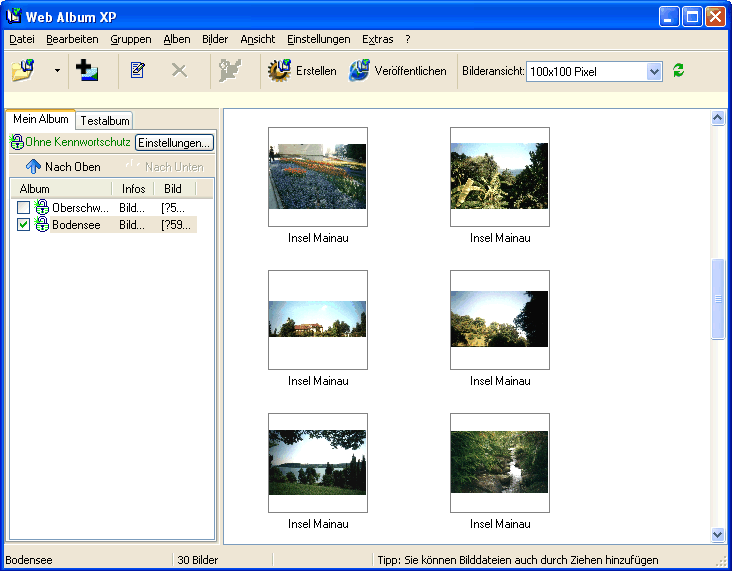Click the Insel Mainau caption under flower bed
The image size is (732, 571).
(x=318, y=238)
